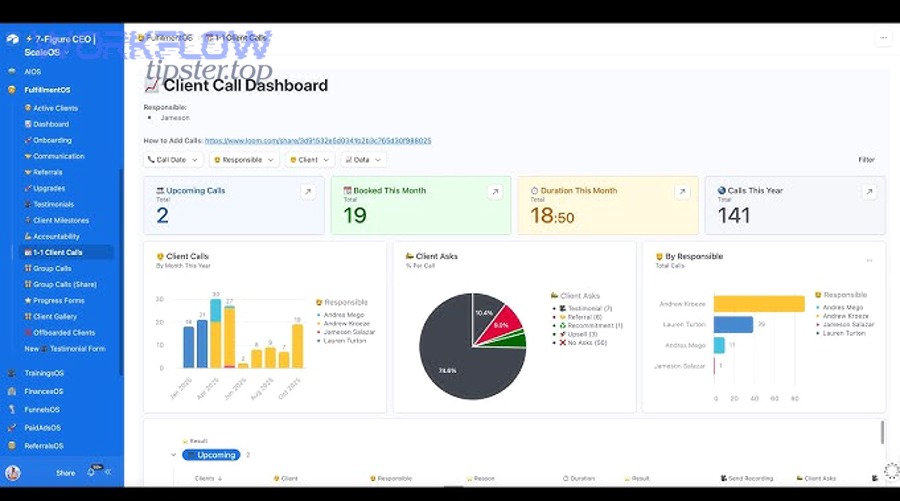Click the Calls This Year expand arrow

[869, 192]
